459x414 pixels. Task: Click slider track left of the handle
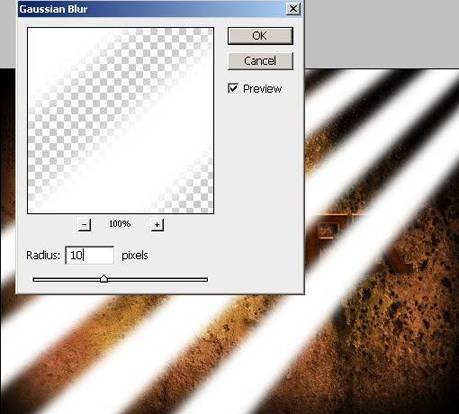click(x=67, y=279)
